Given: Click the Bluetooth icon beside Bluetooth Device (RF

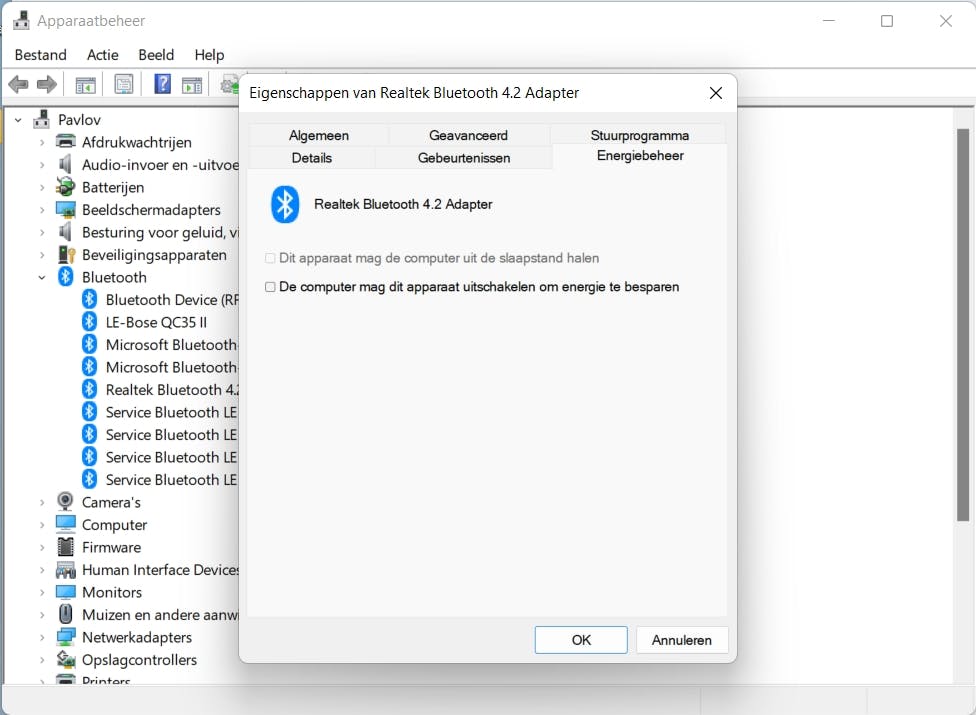Looking at the screenshot, I should (90, 299).
